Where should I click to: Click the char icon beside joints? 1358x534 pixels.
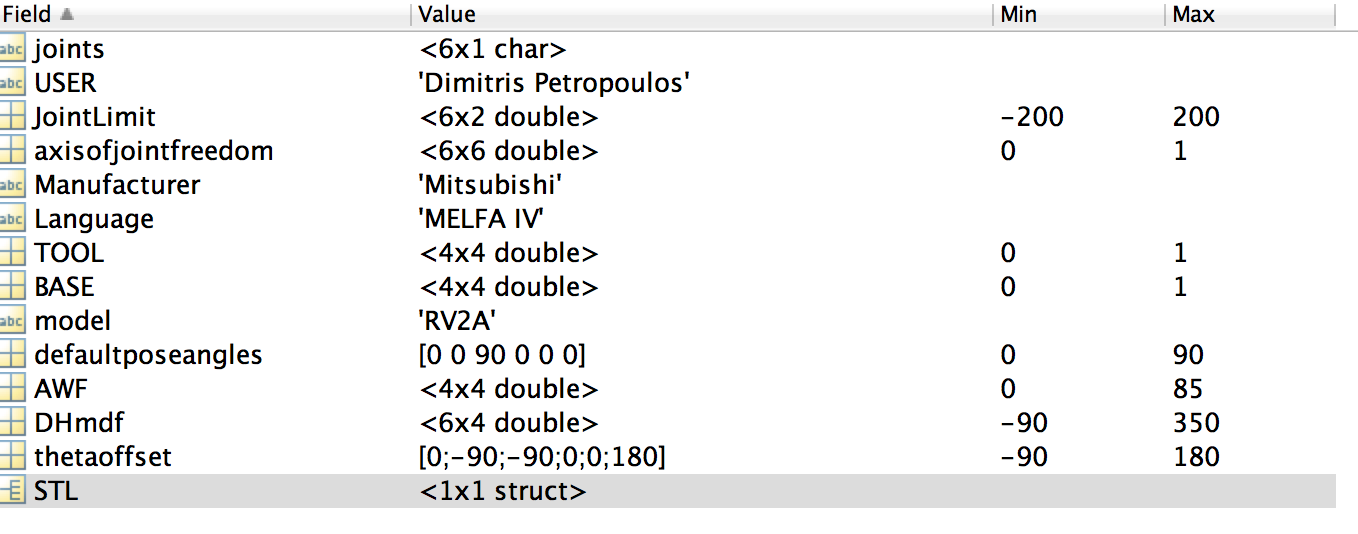(x=12, y=49)
